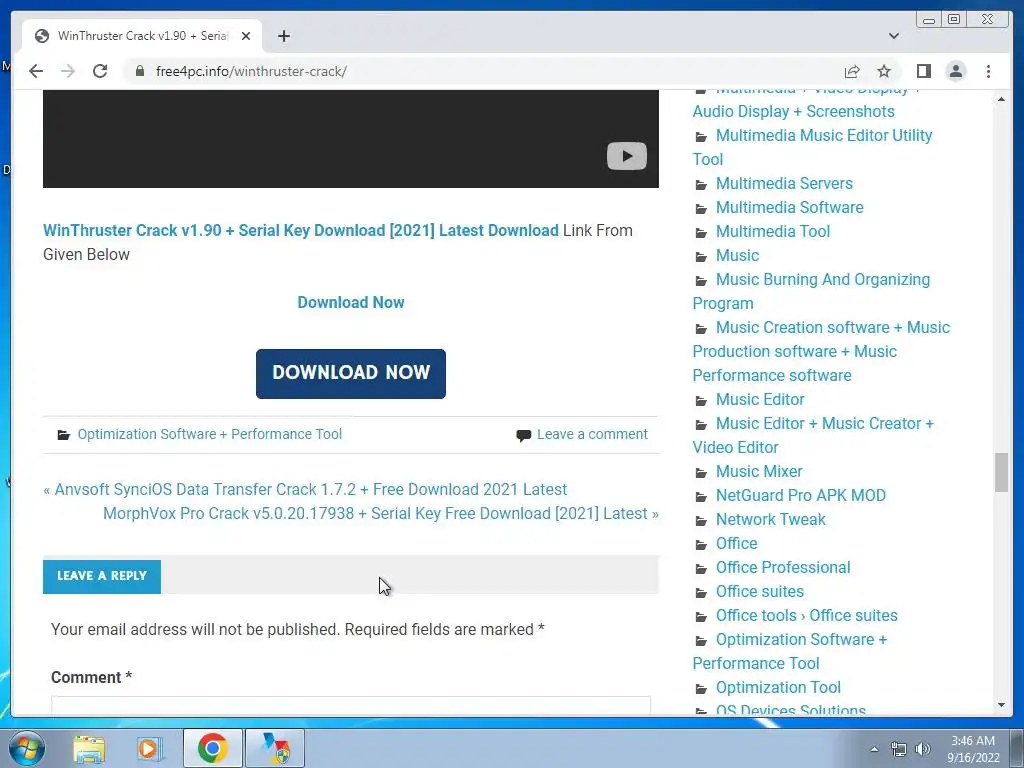
Task: Open NetGuard Pro APK MOD category
Action: click(801, 495)
